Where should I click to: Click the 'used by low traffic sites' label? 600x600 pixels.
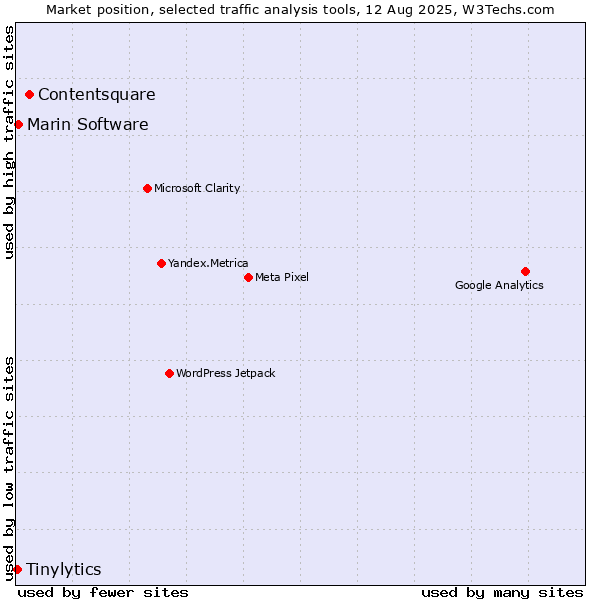coord(8,470)
